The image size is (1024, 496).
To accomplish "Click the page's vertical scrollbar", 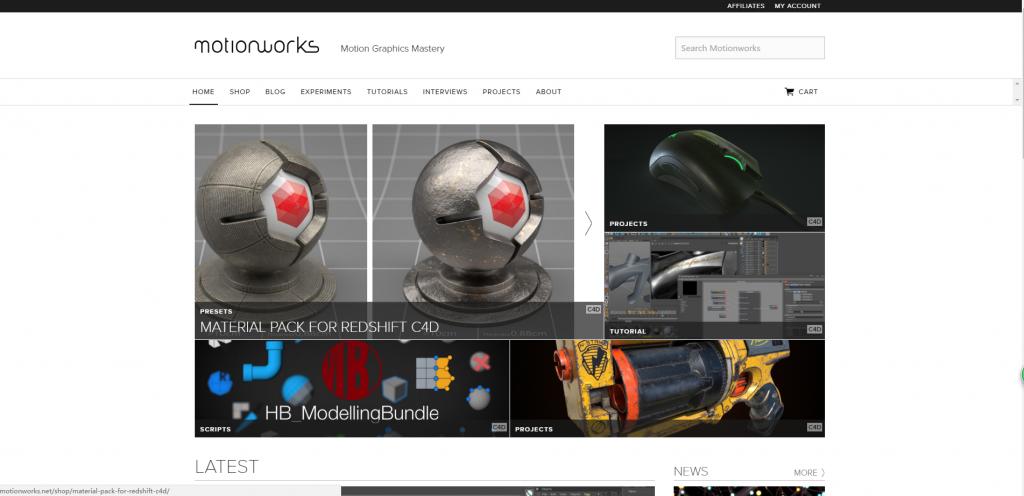I will 1018,250.
